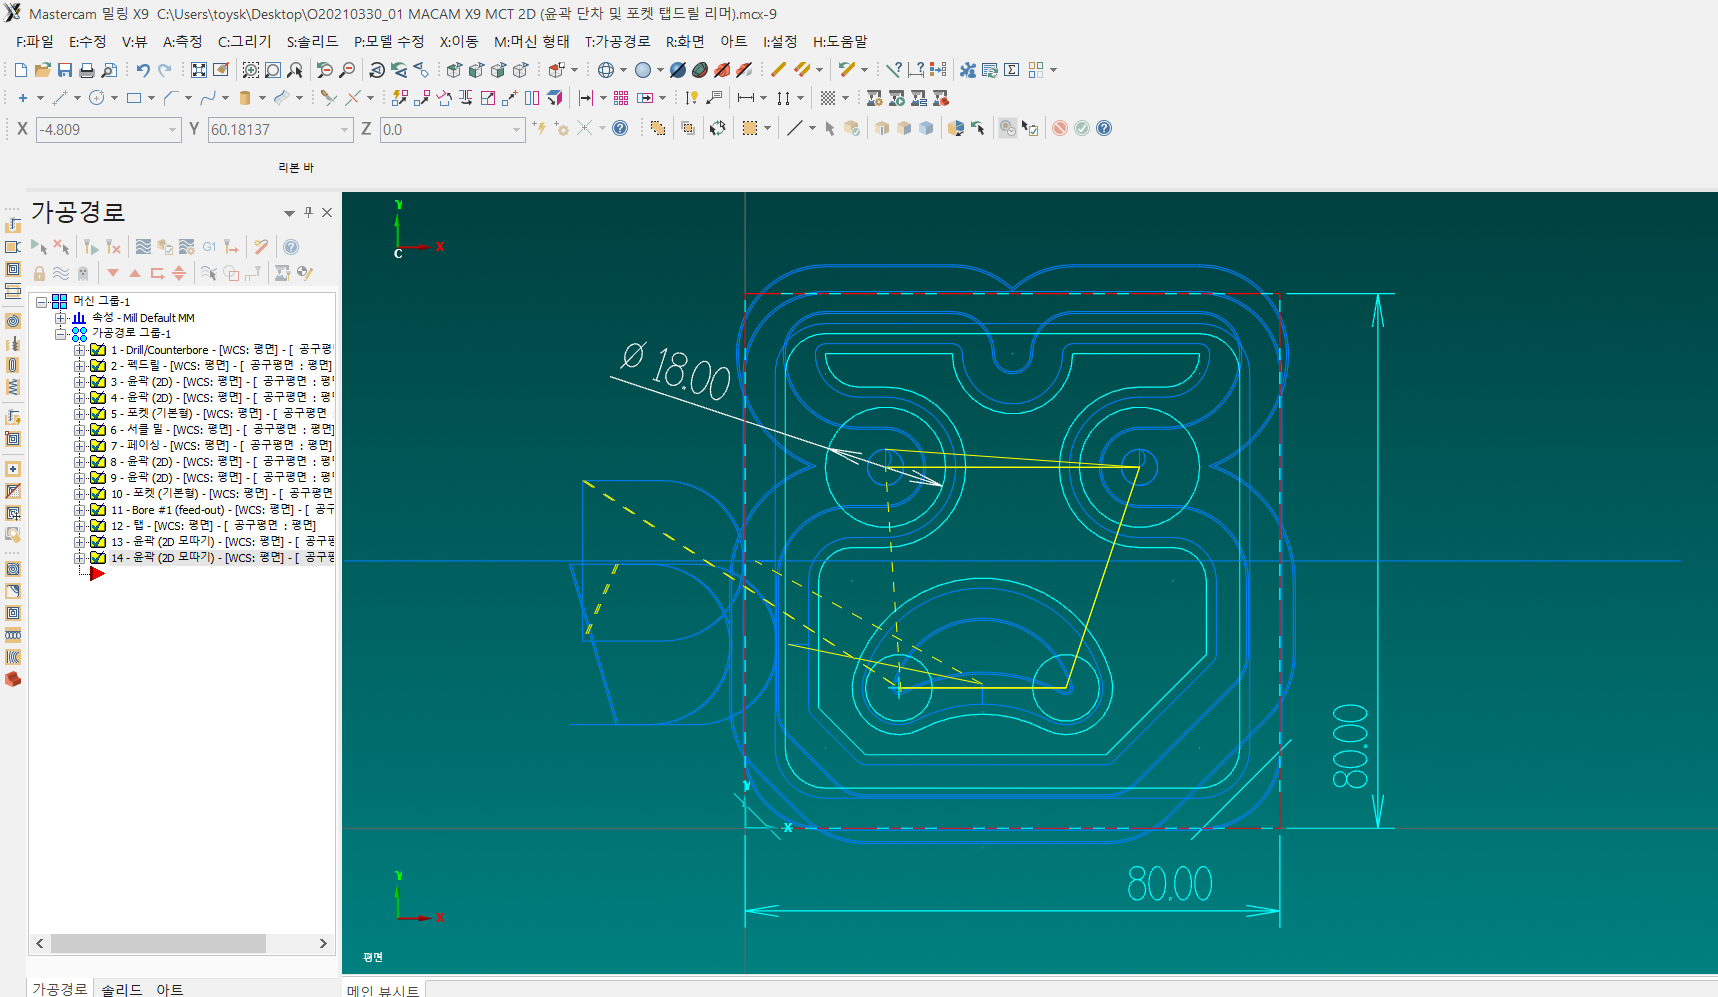Select the 메인 뷰시트 viewsheet tab
This screenshot has height=997, width=1718.
tap(383, 990)
